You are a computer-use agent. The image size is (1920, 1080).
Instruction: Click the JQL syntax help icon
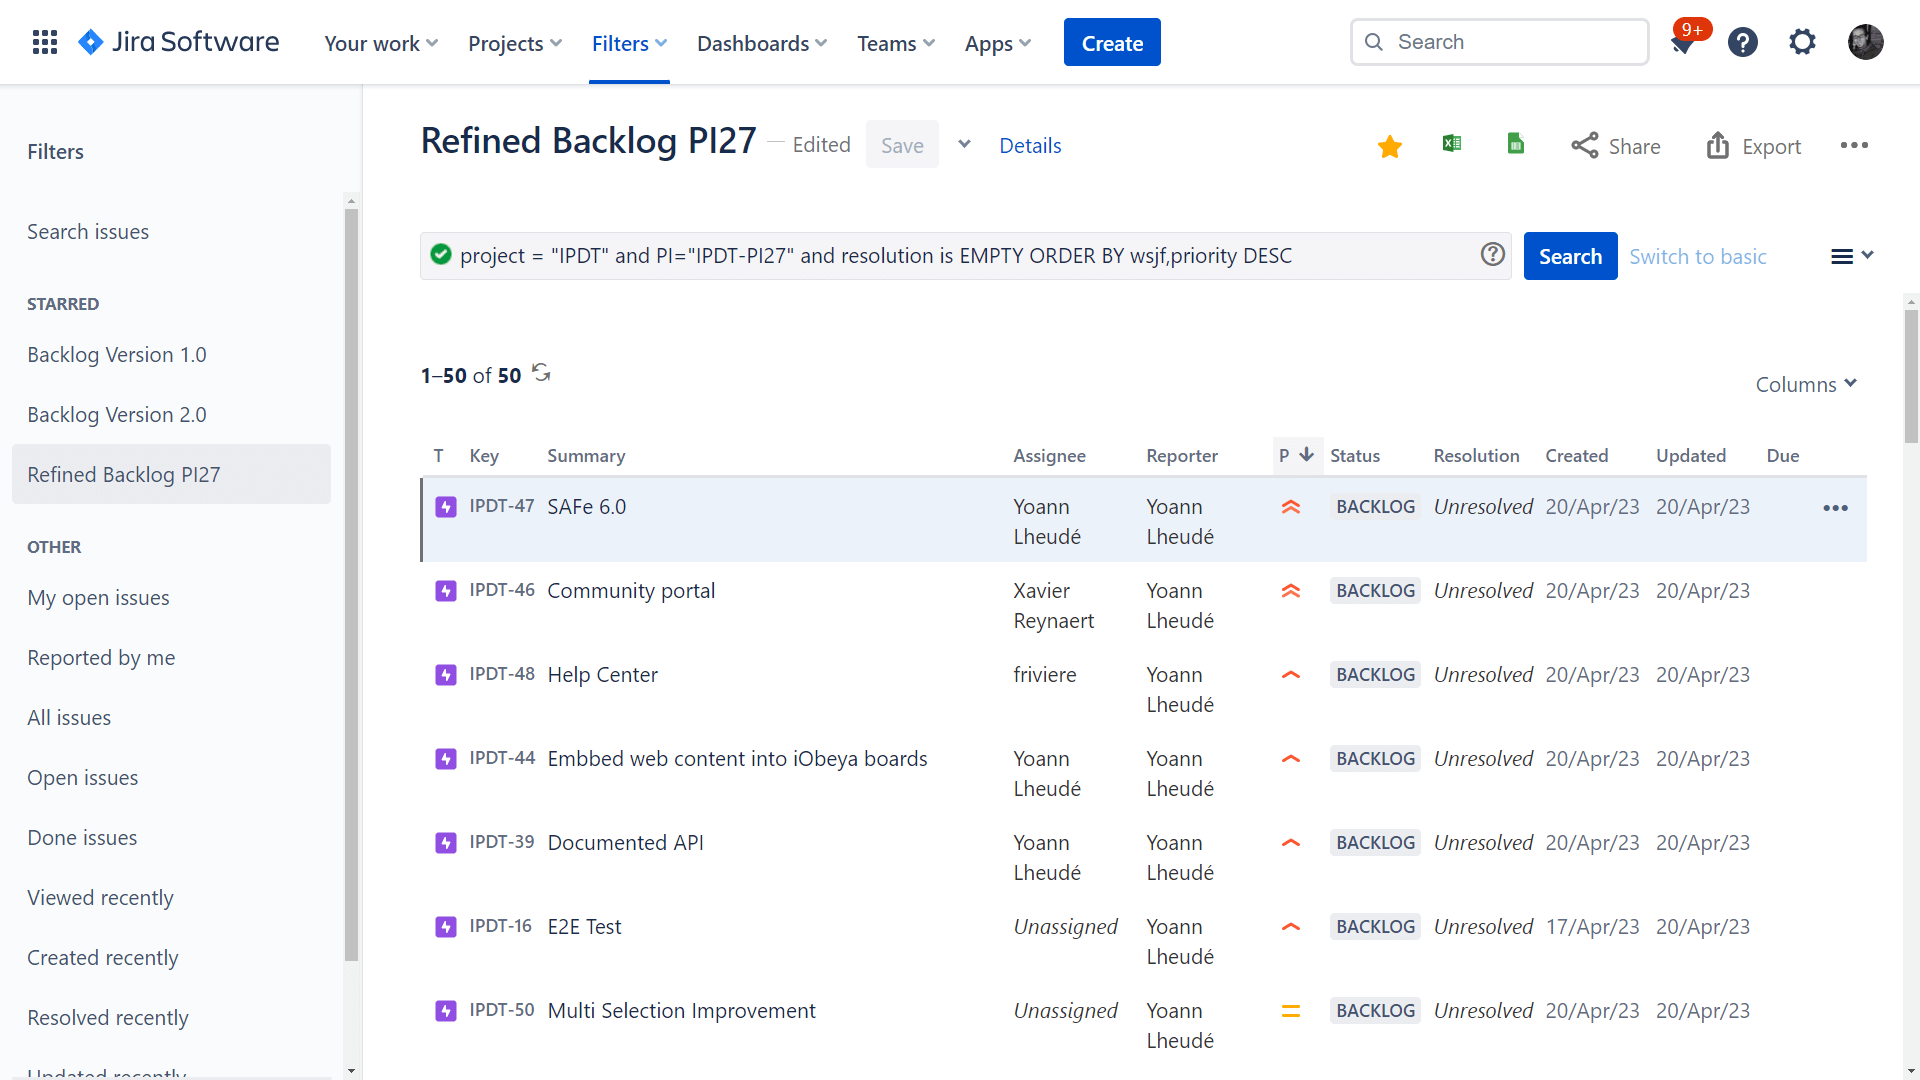(x=1493, y=254)
